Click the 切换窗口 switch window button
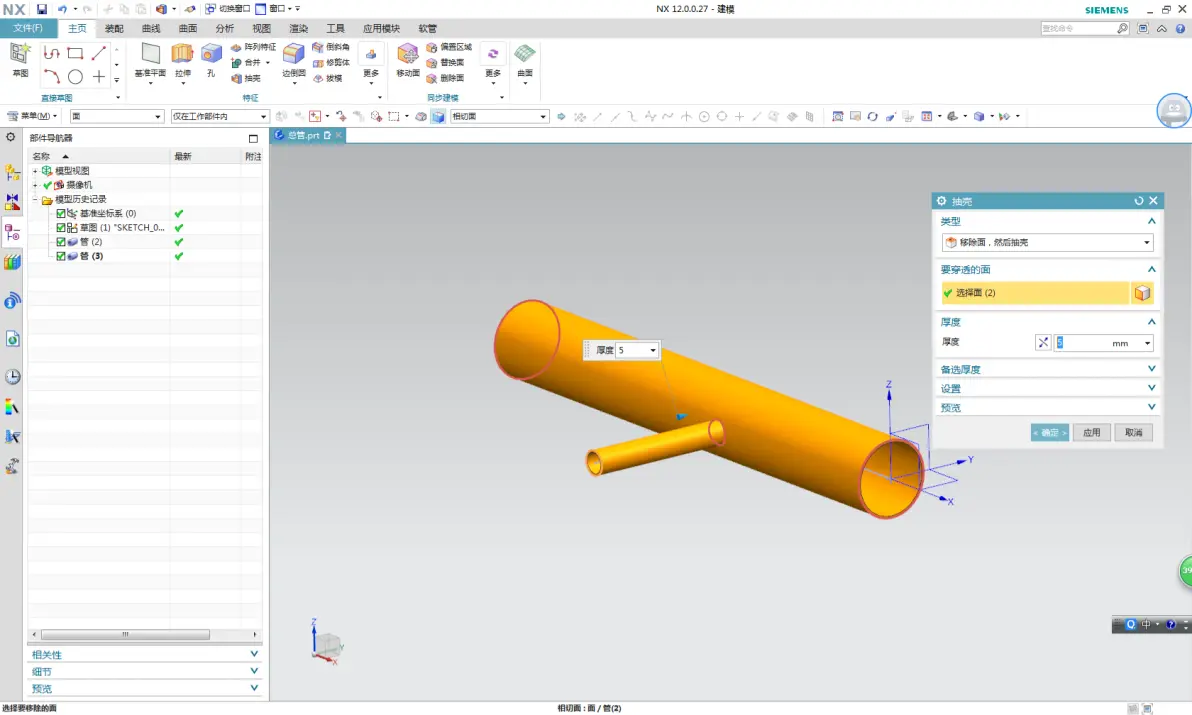The width and height of the screenshot is (1192, 715). point(228,9)
